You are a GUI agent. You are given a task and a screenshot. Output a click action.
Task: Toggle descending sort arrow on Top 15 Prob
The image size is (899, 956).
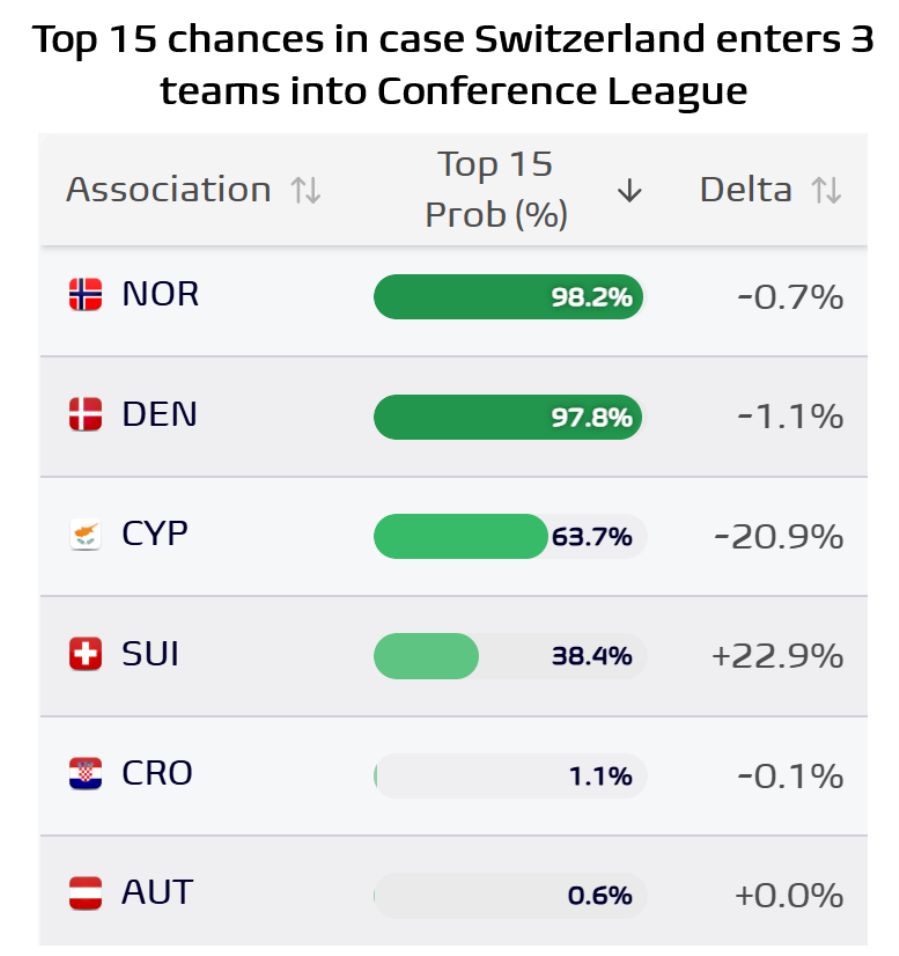click(630, 190)
